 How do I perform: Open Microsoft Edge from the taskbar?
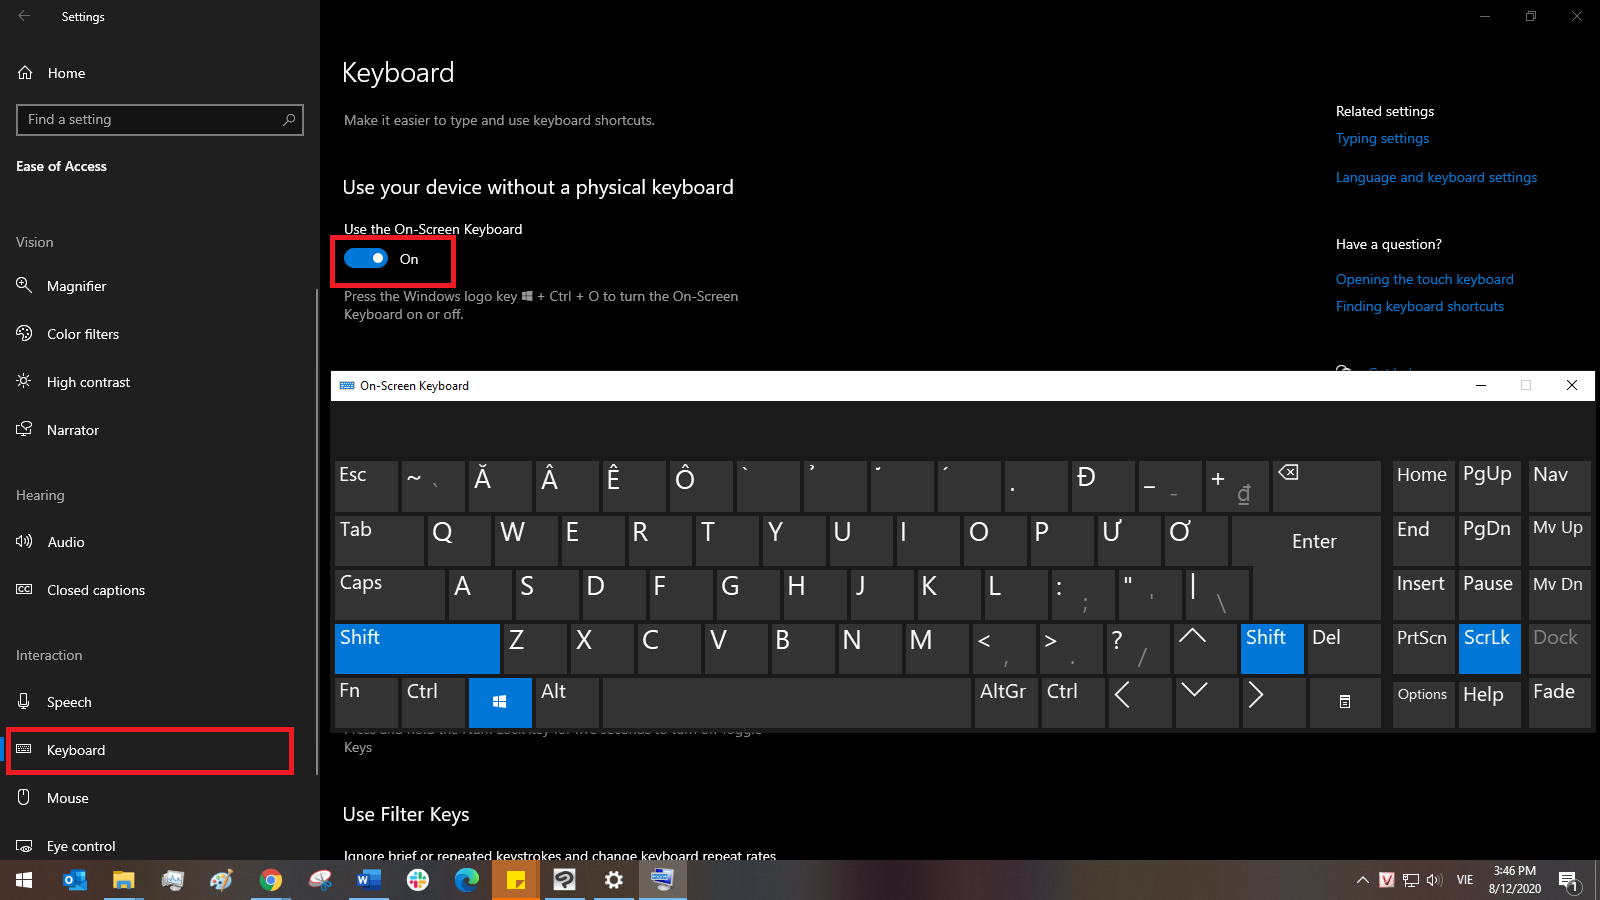467,880
